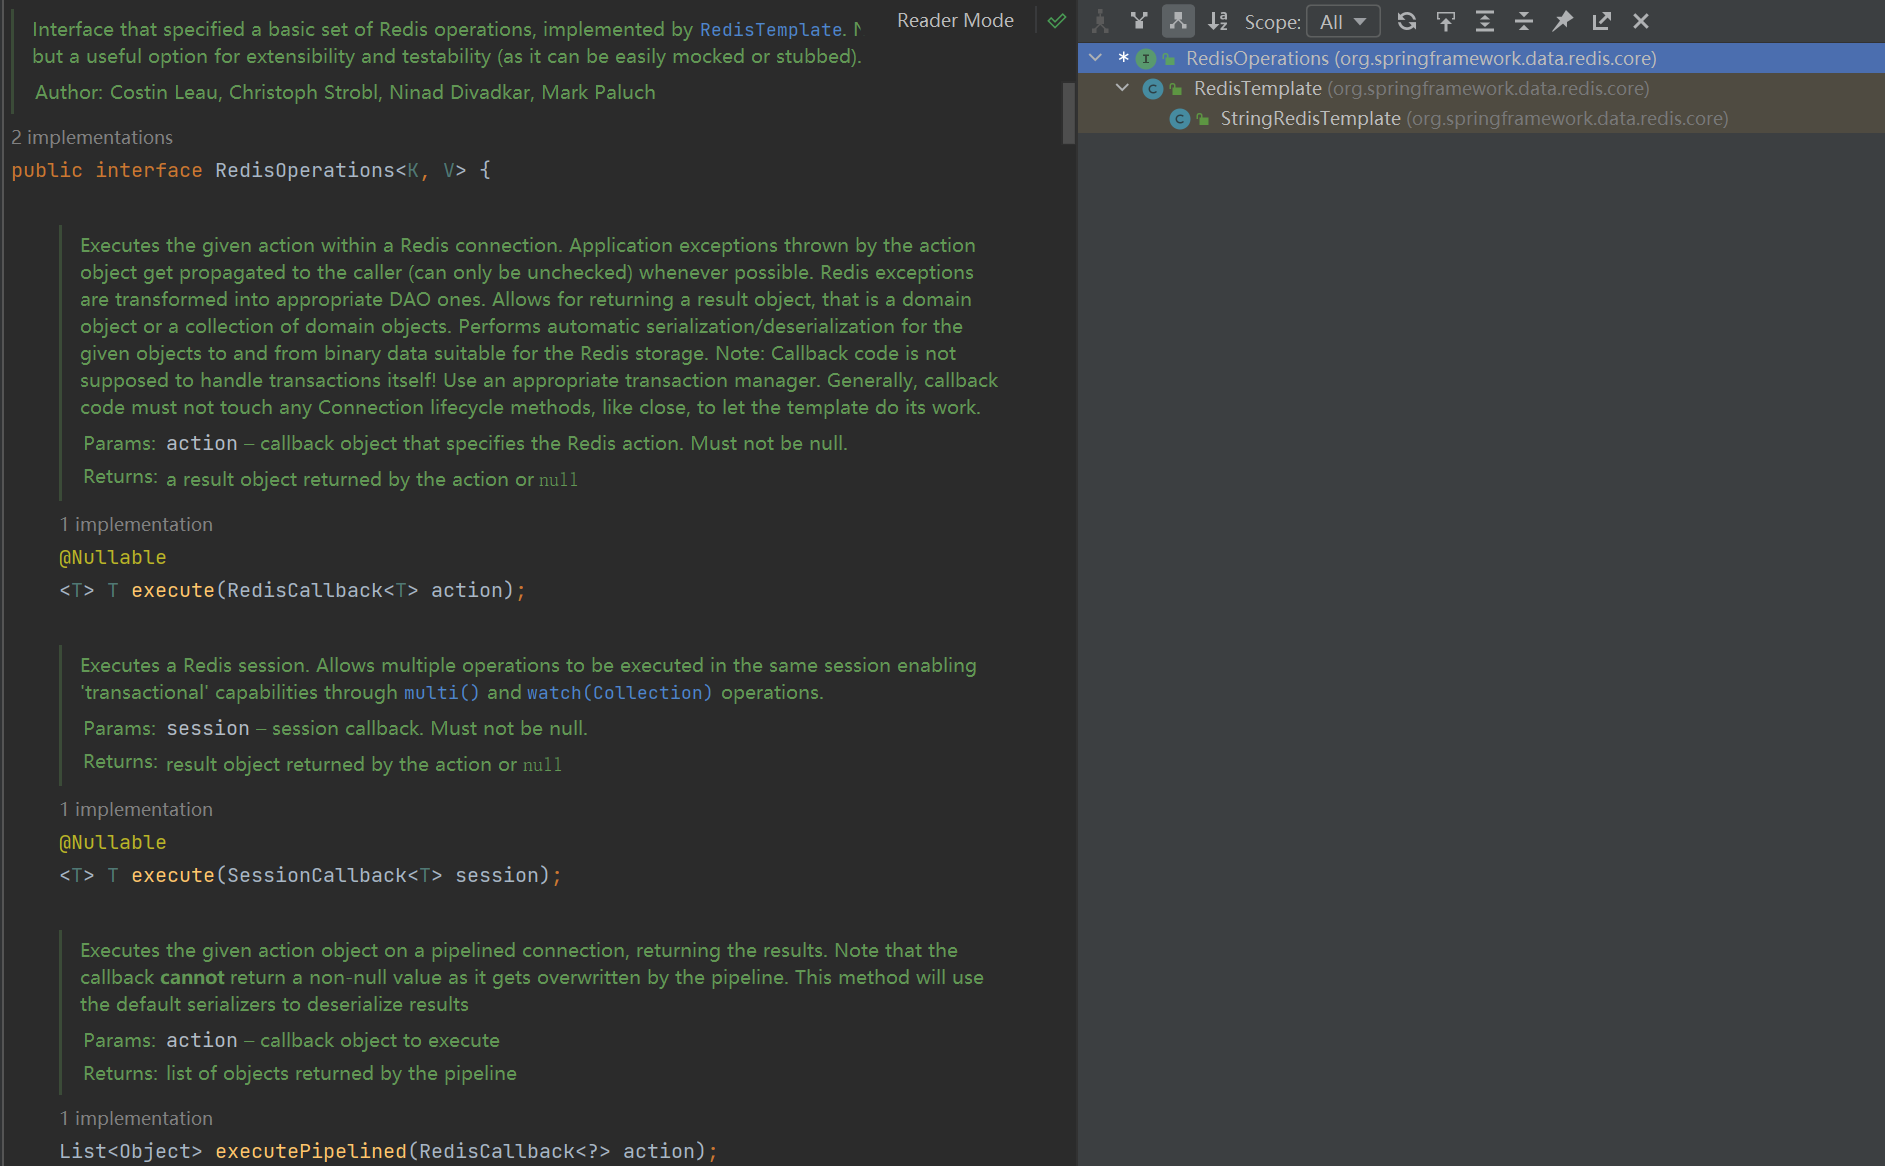Follow the watch(Collection) doc link

click(x=619, y=693)
